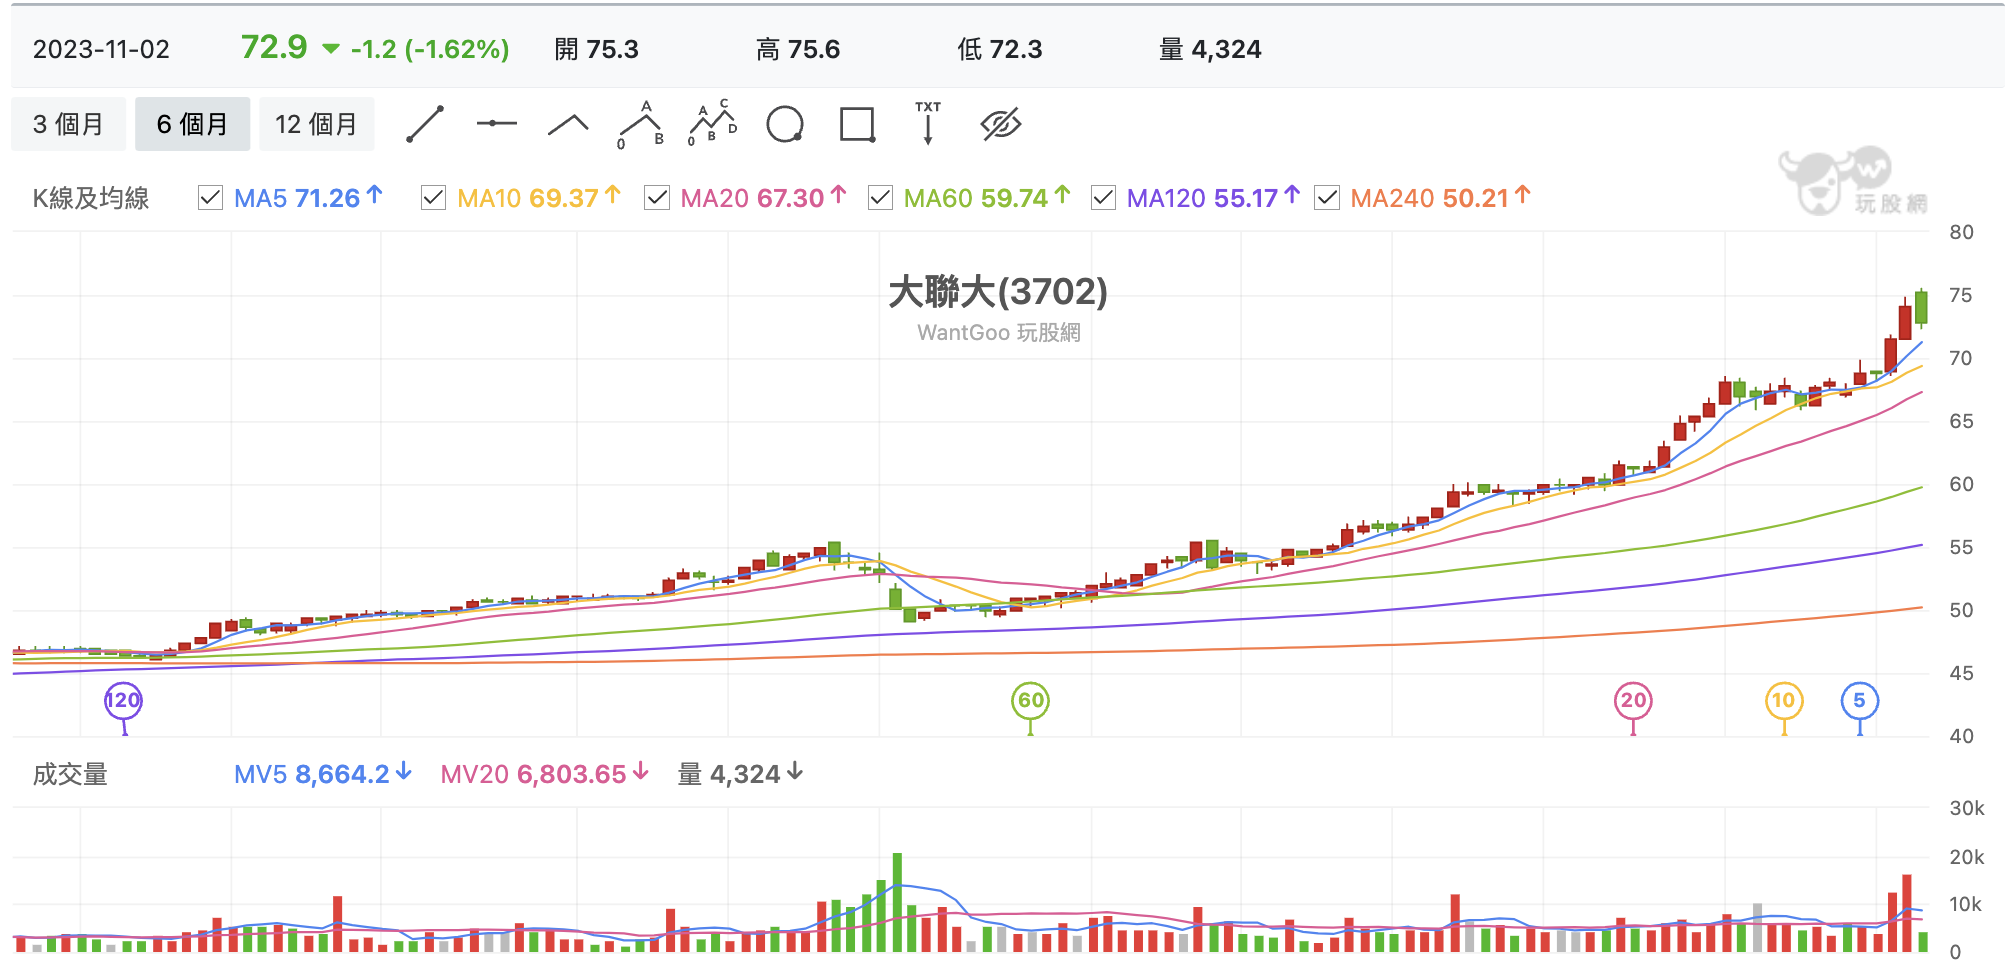2010x966 pixels.
Task: Click the MA60 59.74 label
Action: coord(987,198)
